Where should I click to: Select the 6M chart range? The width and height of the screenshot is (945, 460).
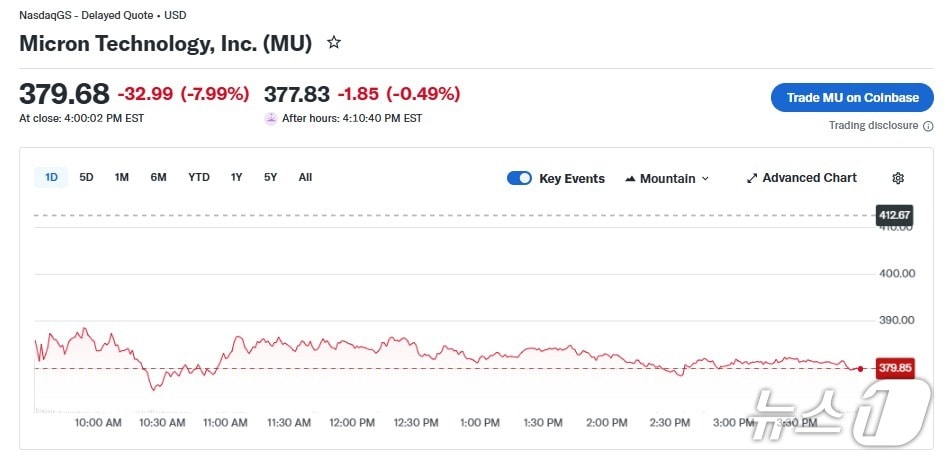tap(158, 177)
